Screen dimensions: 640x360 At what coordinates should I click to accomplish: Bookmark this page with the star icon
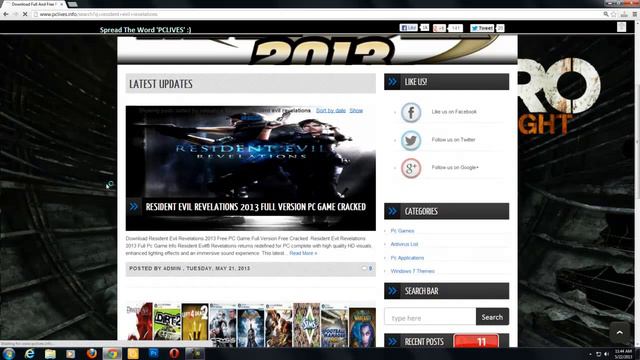[613, 14]
